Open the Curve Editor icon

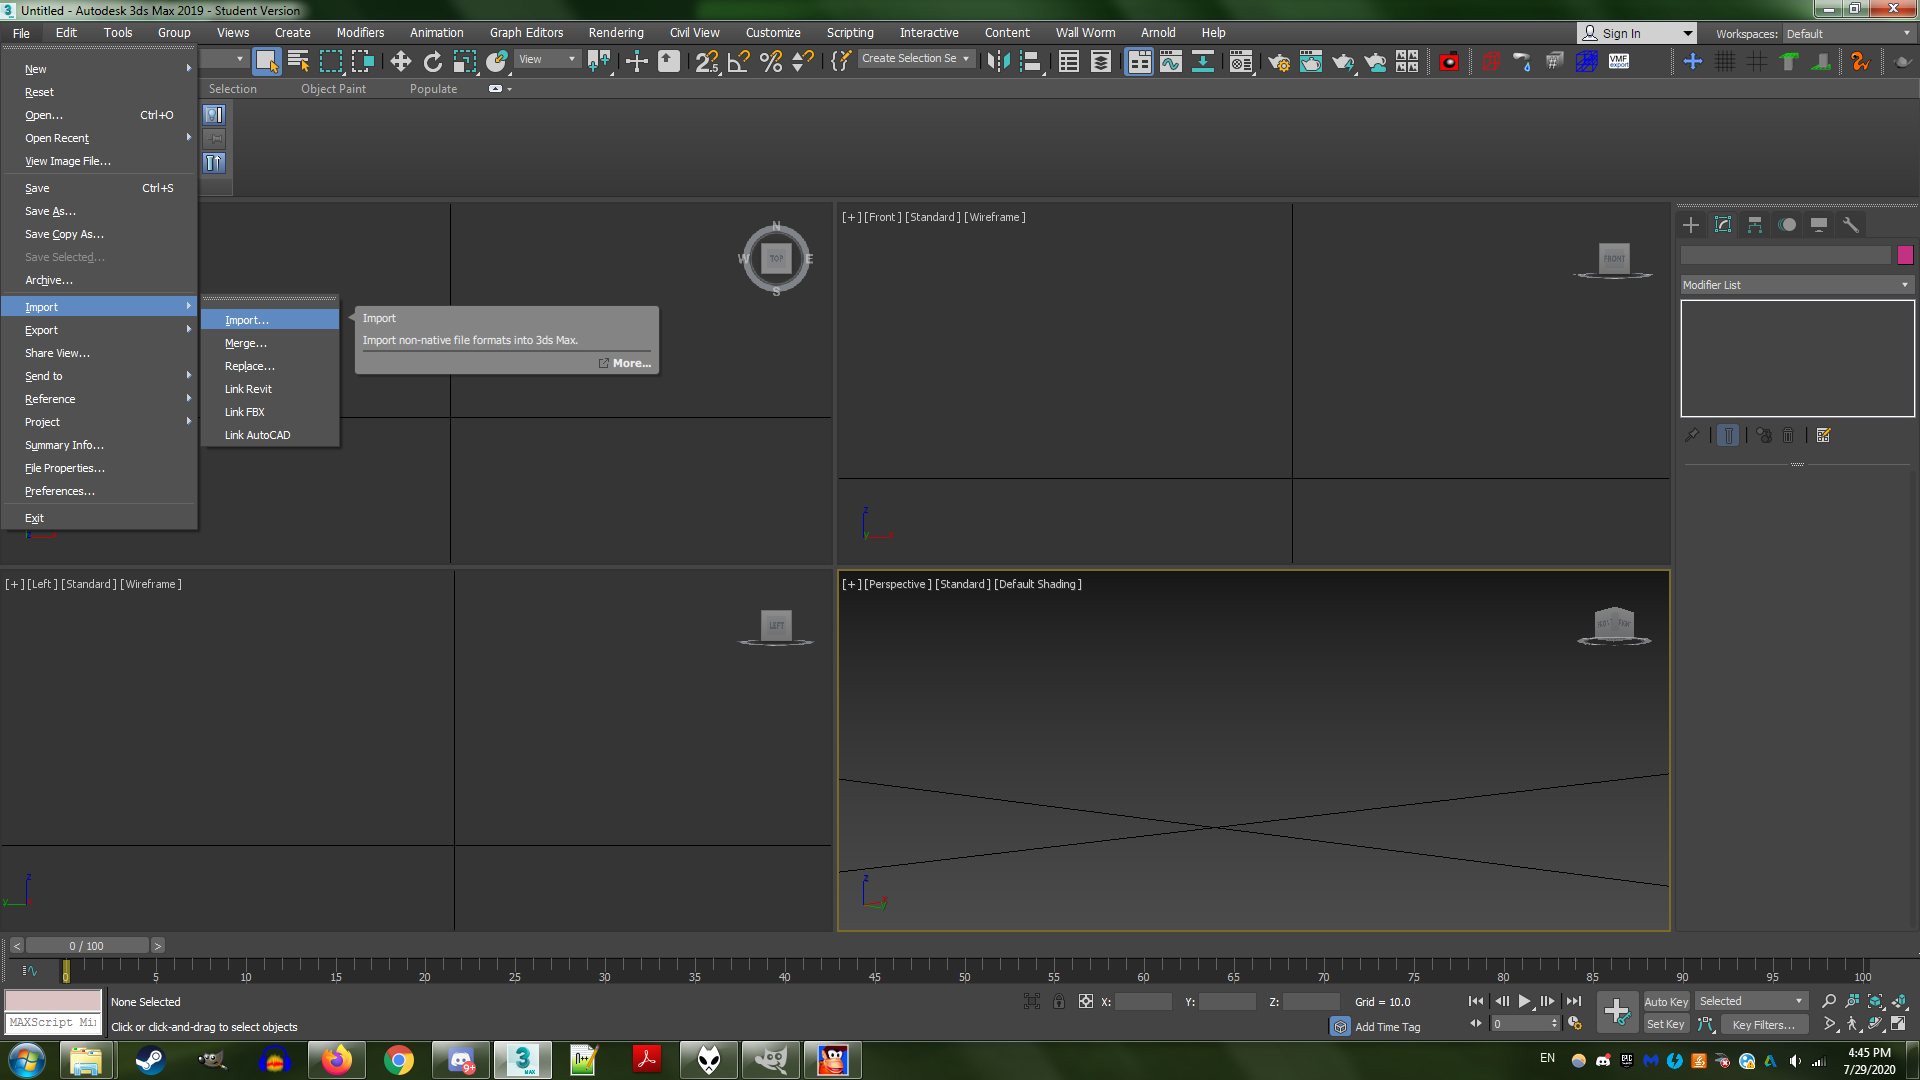coord(1171,61)
